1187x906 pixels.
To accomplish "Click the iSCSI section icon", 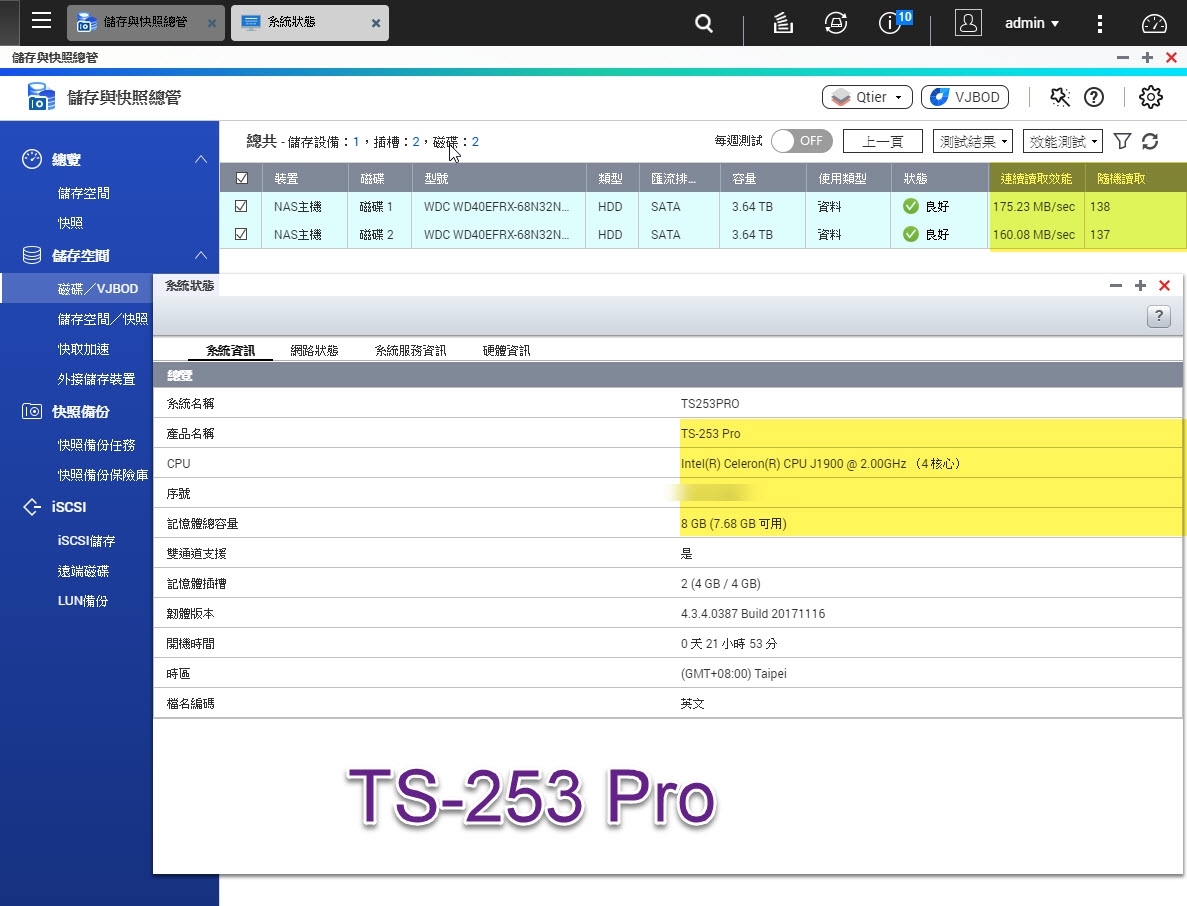I will tap(32, 506).
